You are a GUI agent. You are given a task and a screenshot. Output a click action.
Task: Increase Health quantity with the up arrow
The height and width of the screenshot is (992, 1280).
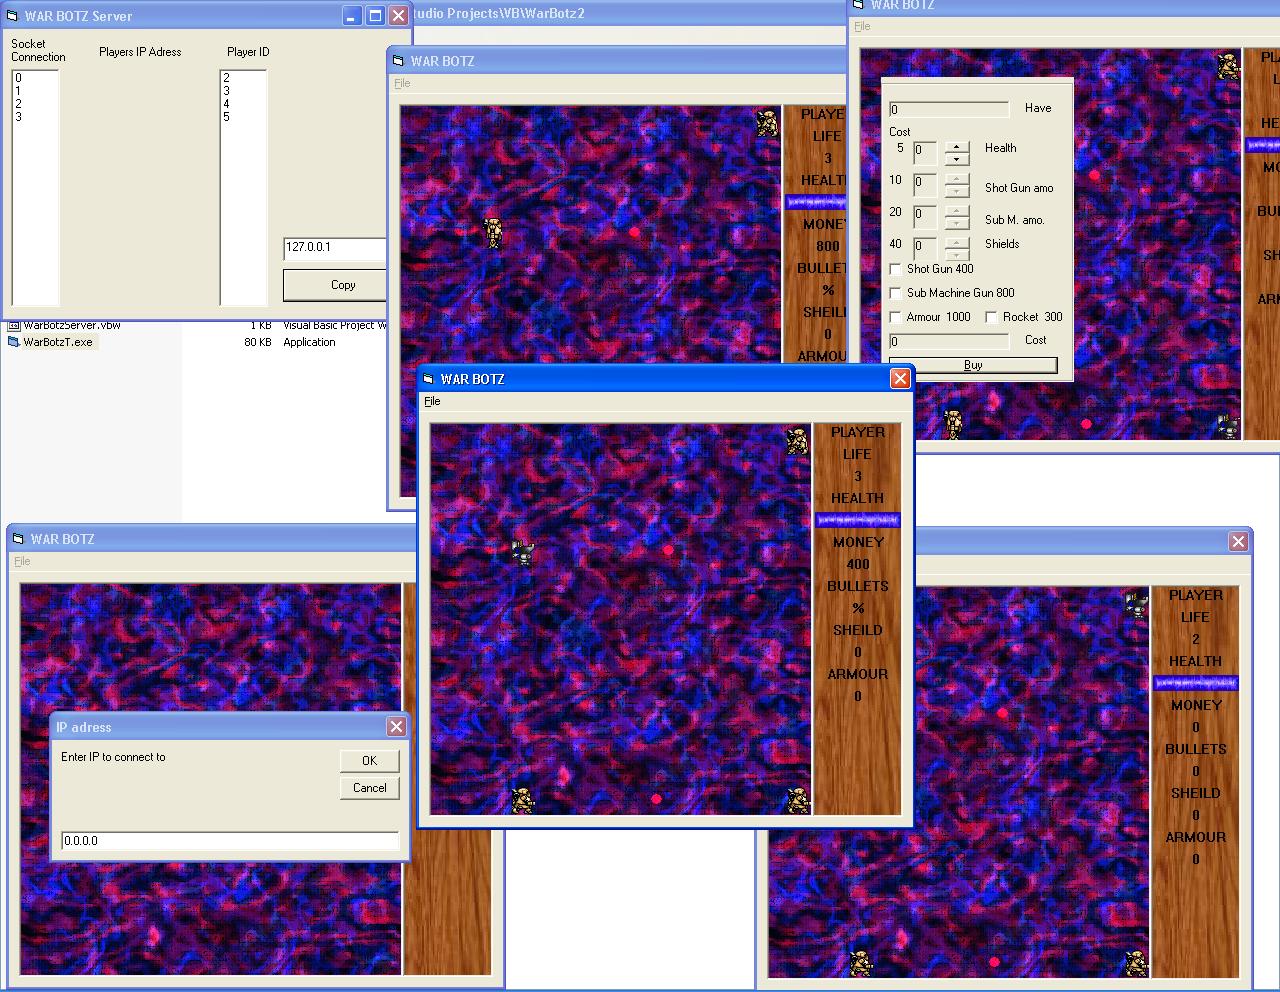click(957, 148)
